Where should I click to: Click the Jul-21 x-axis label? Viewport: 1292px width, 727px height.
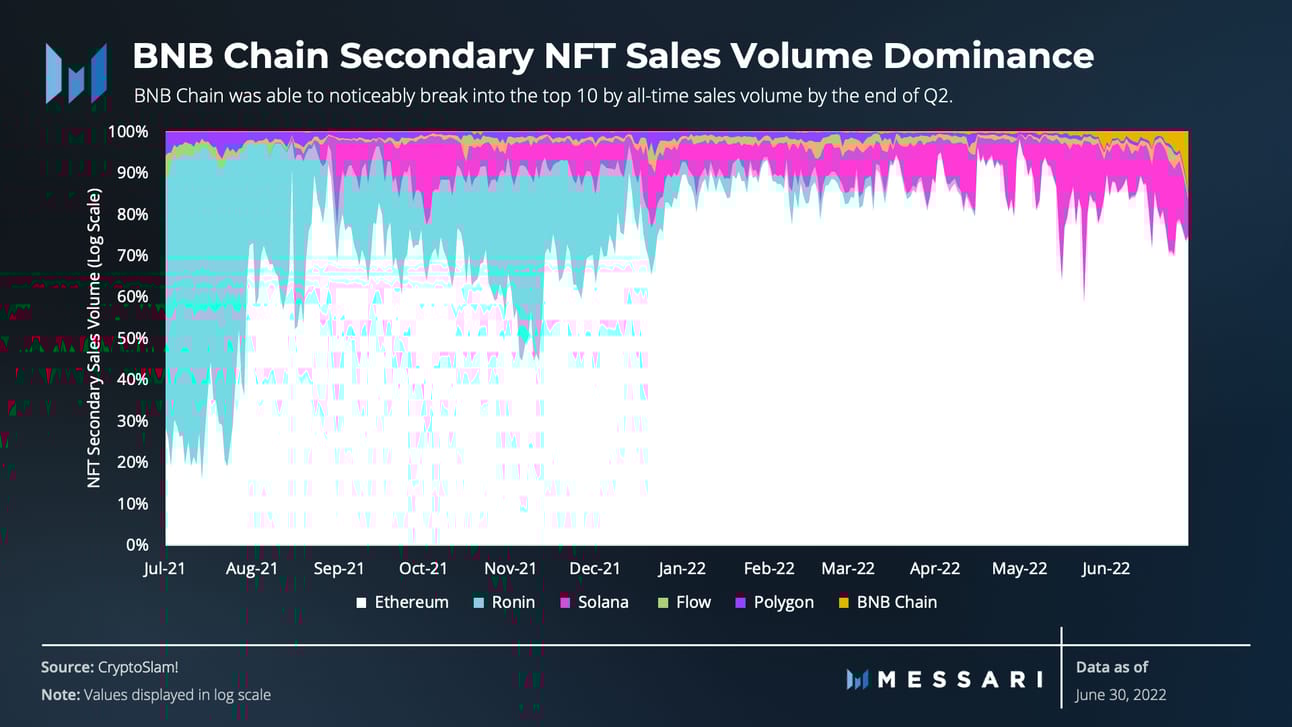click(x=165, y=568)
